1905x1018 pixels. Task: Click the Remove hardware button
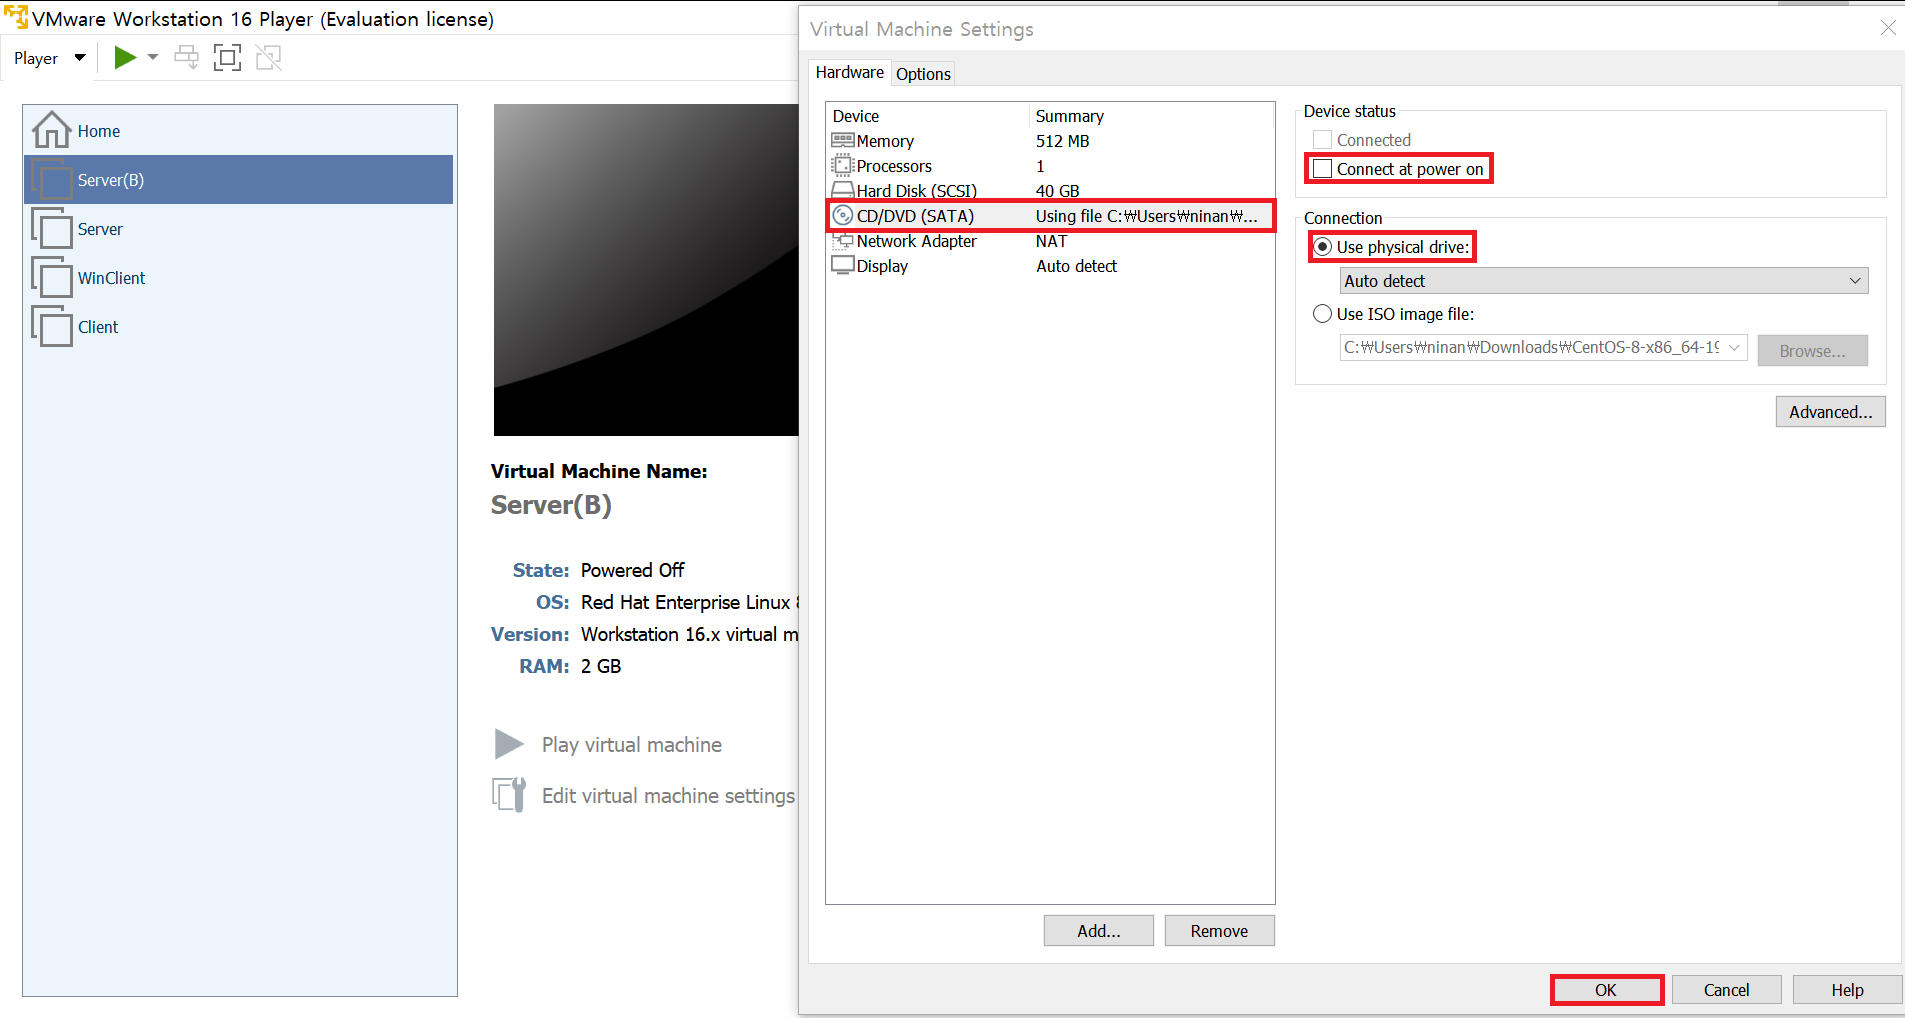click(x=1219, y=931)
